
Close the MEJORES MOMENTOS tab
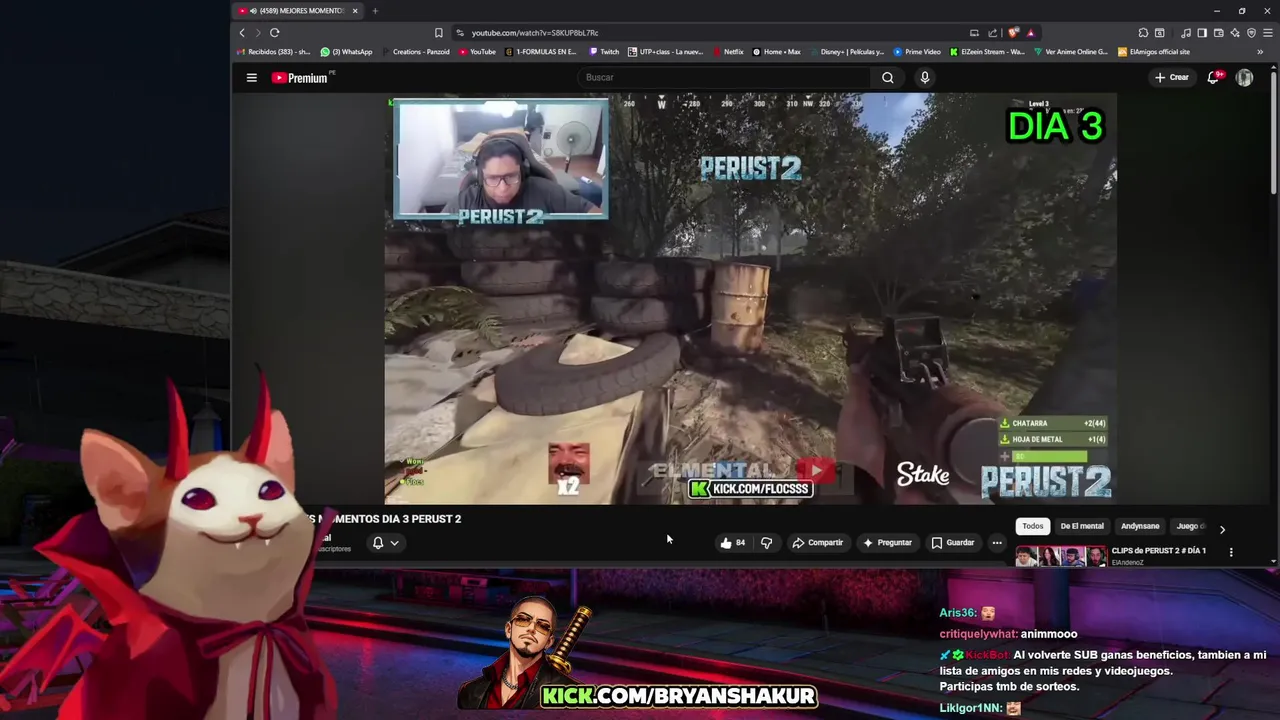pyautogui.click(x=355, y=11)
